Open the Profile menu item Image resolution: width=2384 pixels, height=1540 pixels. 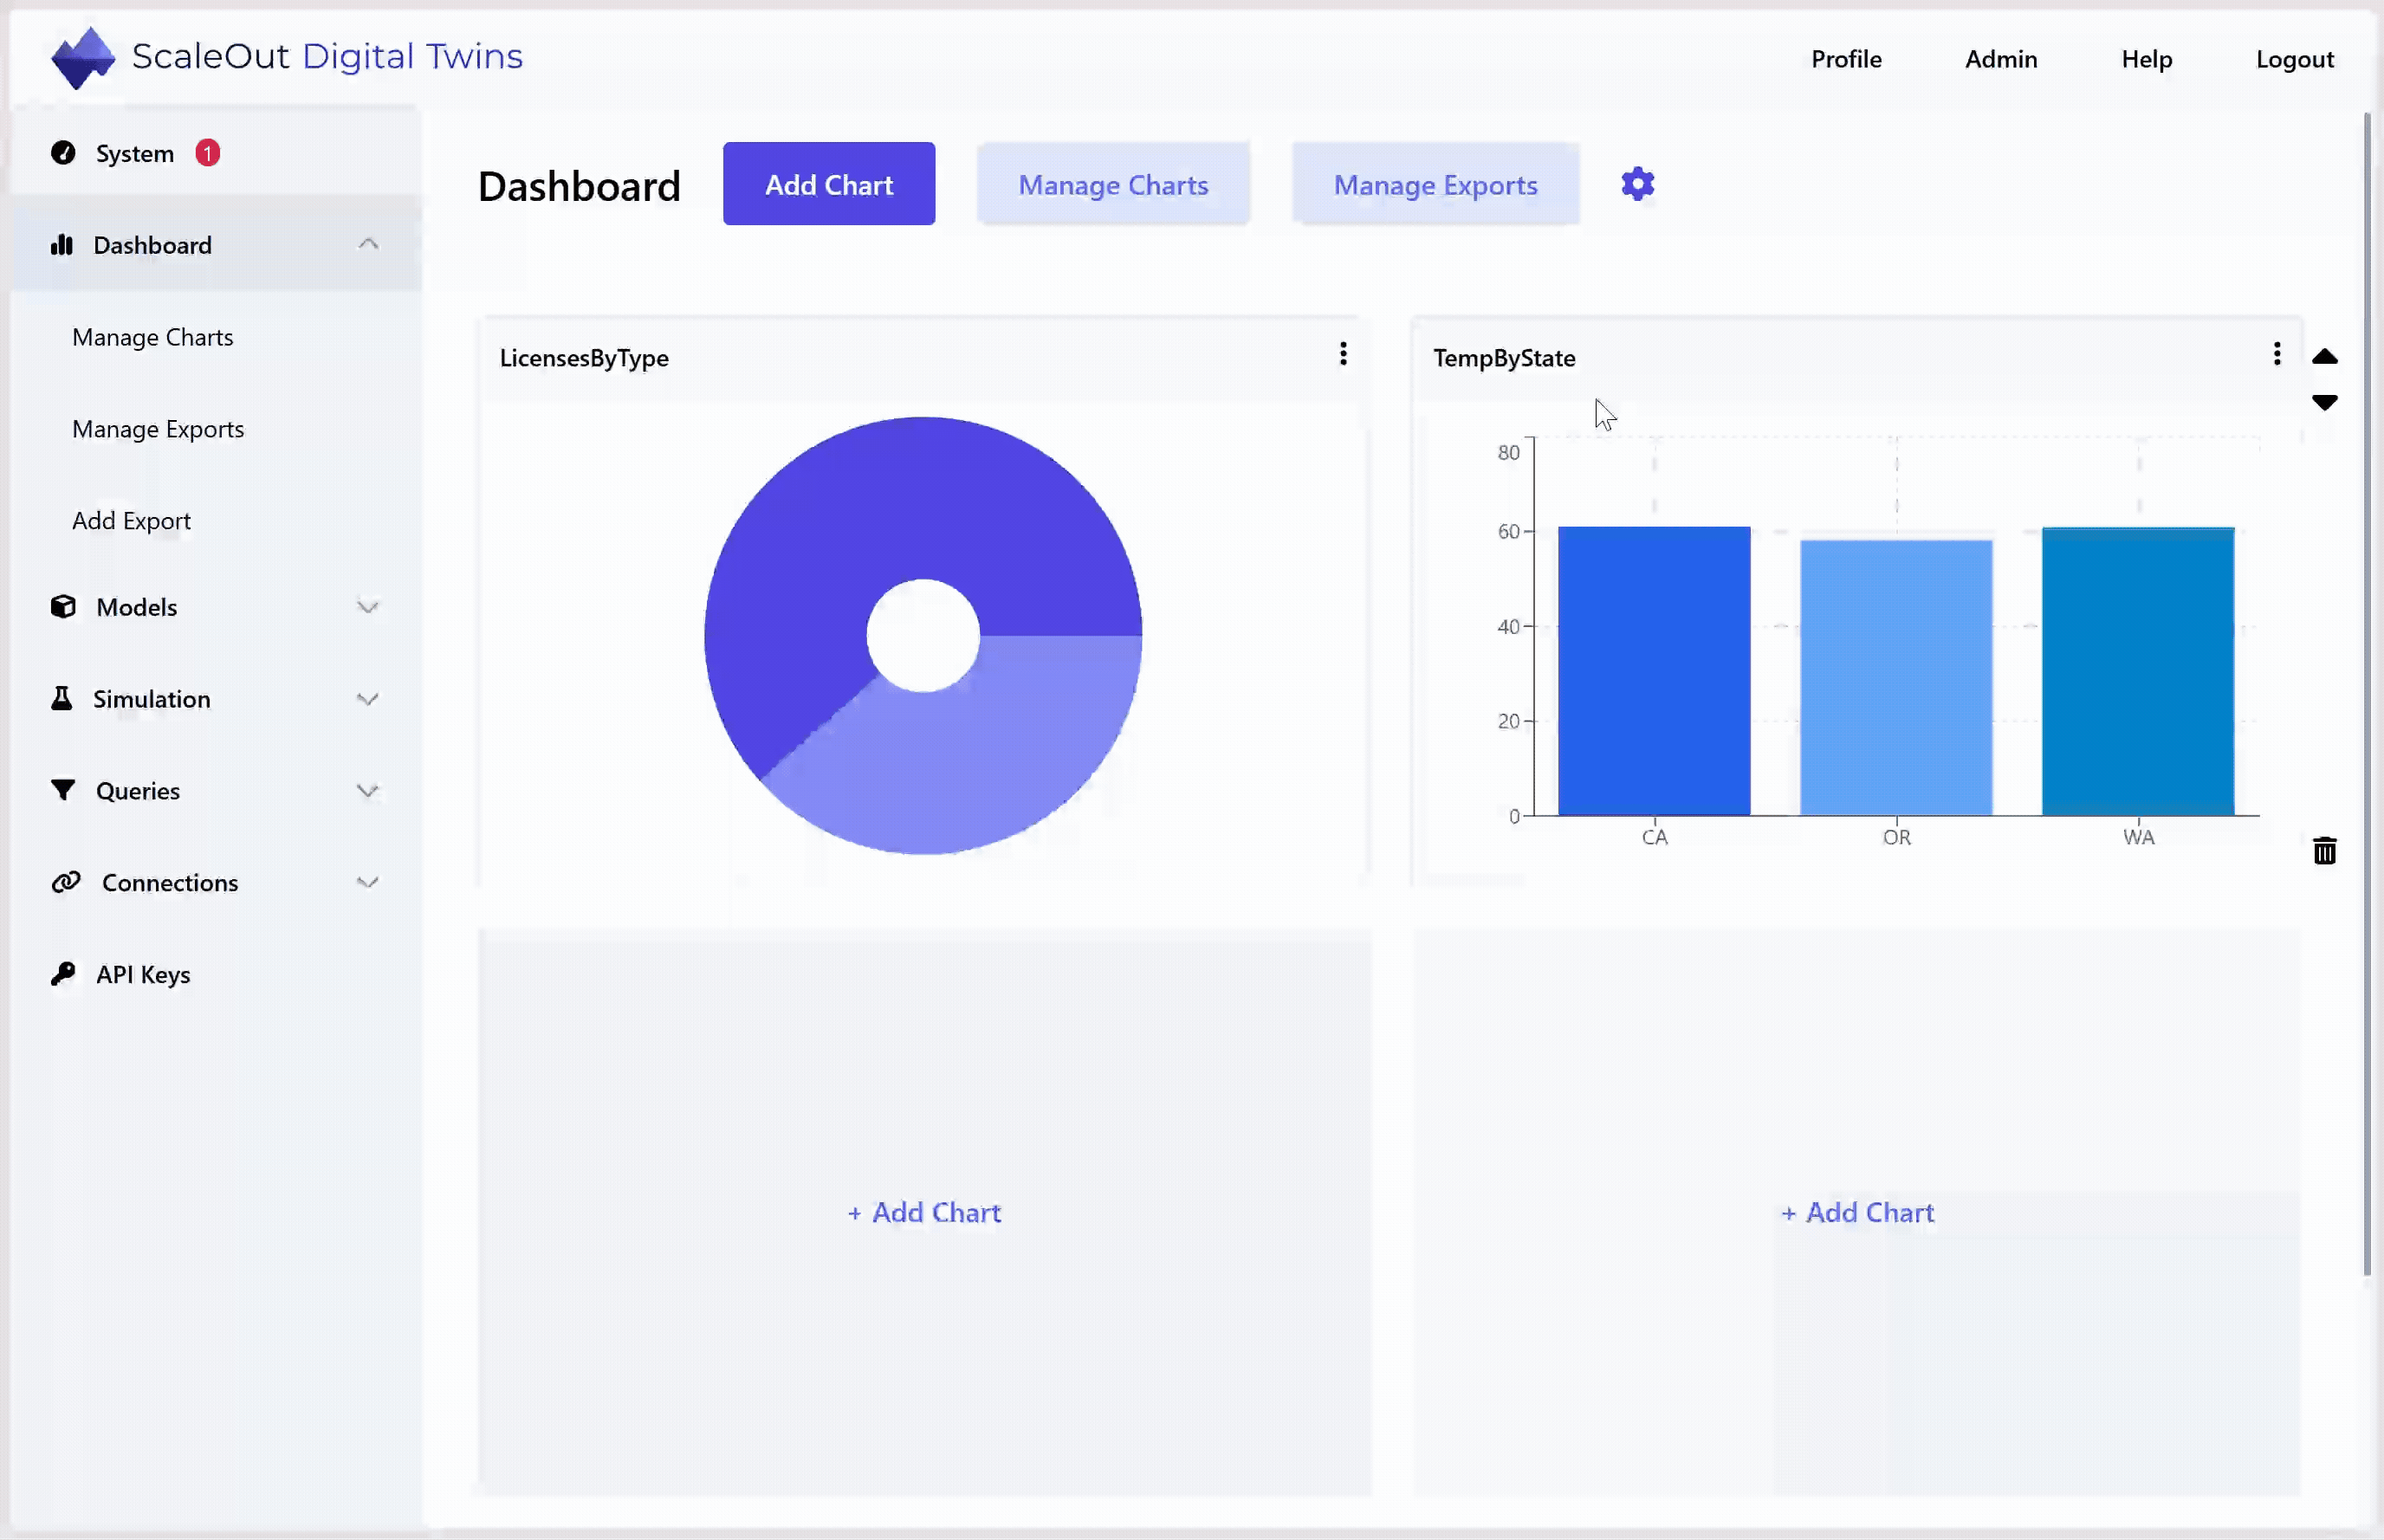1846,59
